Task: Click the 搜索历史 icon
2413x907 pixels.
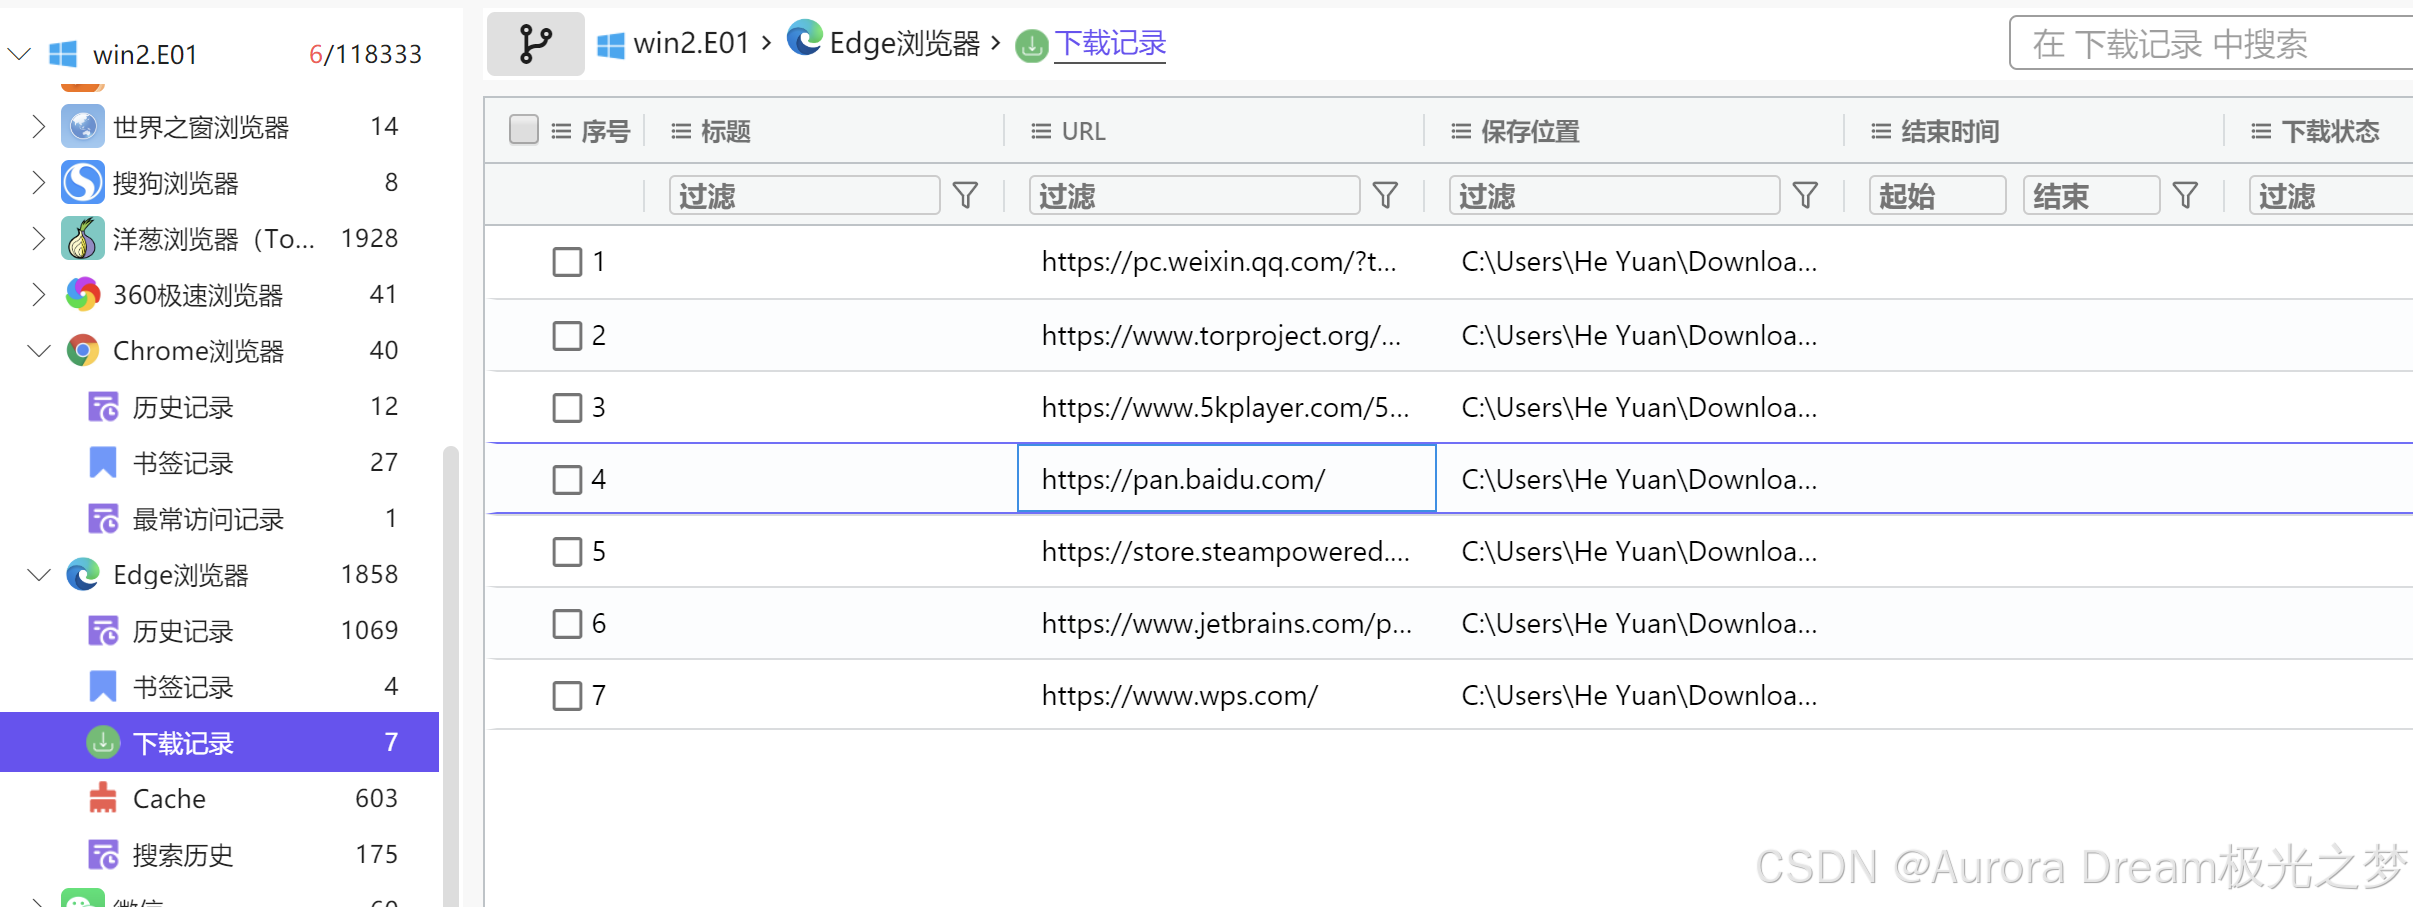Action: (103, 855)
